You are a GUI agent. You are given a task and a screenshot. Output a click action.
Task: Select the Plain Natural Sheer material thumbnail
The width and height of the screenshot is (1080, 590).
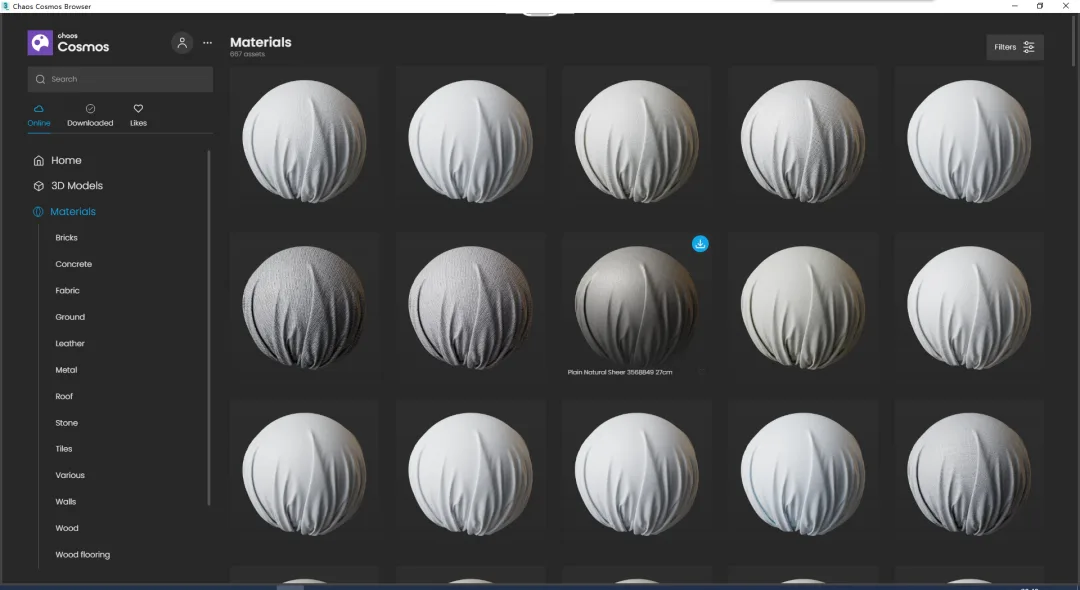636,306
